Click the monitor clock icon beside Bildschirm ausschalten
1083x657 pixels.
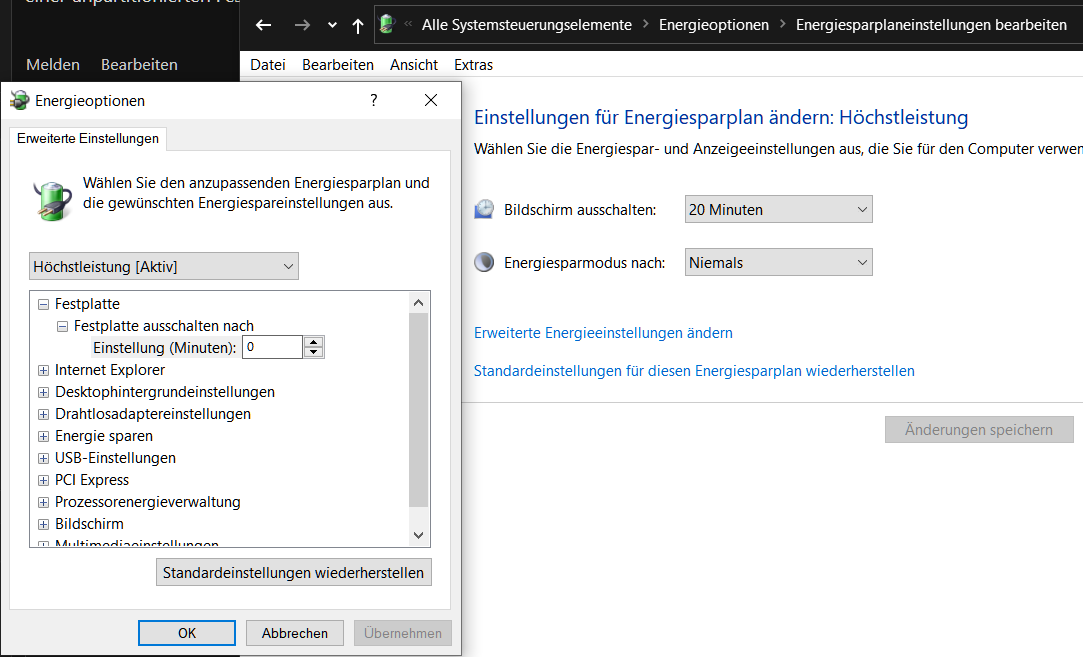pos(484,209)
